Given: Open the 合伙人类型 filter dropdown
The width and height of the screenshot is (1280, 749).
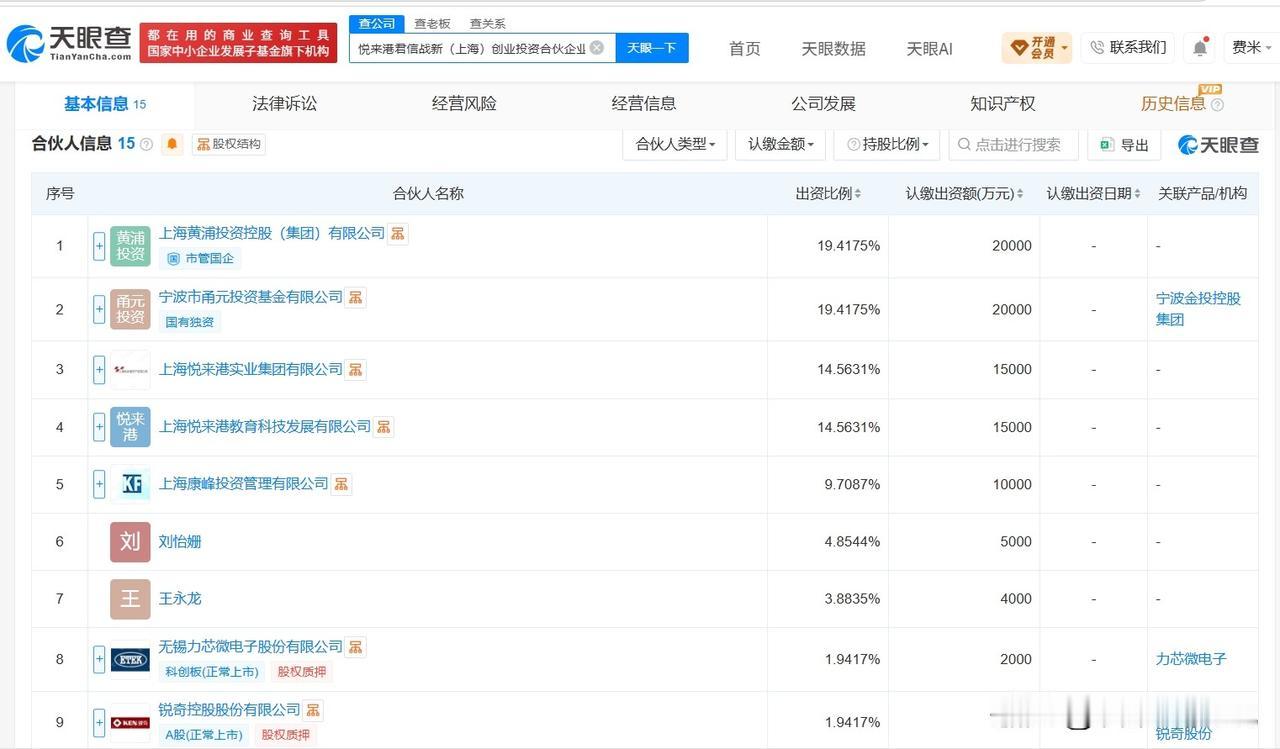Looking at the screenshot, I should click(675, 144).
